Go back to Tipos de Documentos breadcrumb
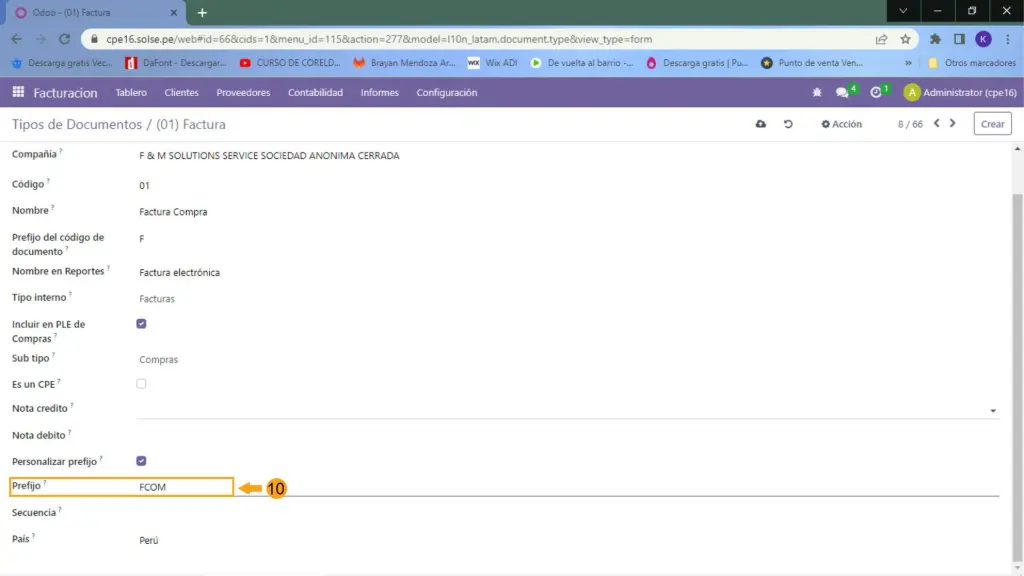1024x576 pixels. (x=76, y=124)
